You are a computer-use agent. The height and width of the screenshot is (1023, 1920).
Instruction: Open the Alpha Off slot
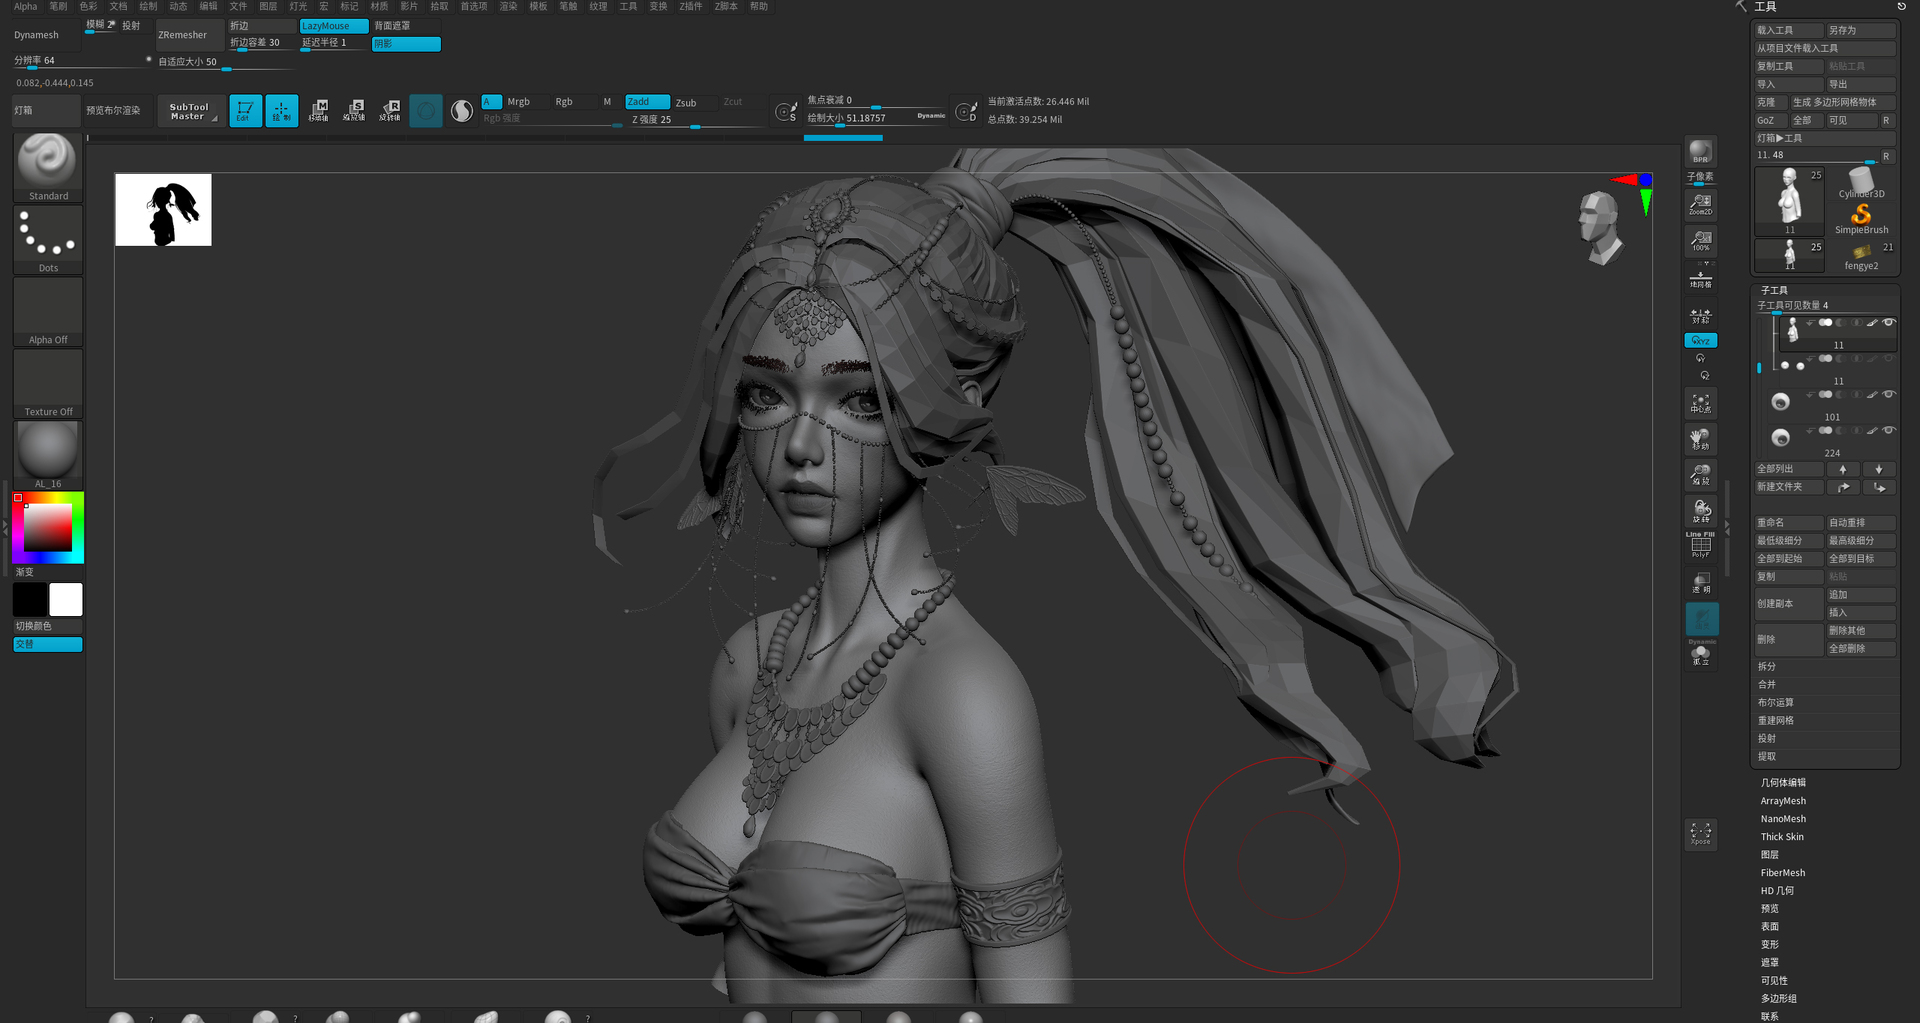click(x=47, y=312)
